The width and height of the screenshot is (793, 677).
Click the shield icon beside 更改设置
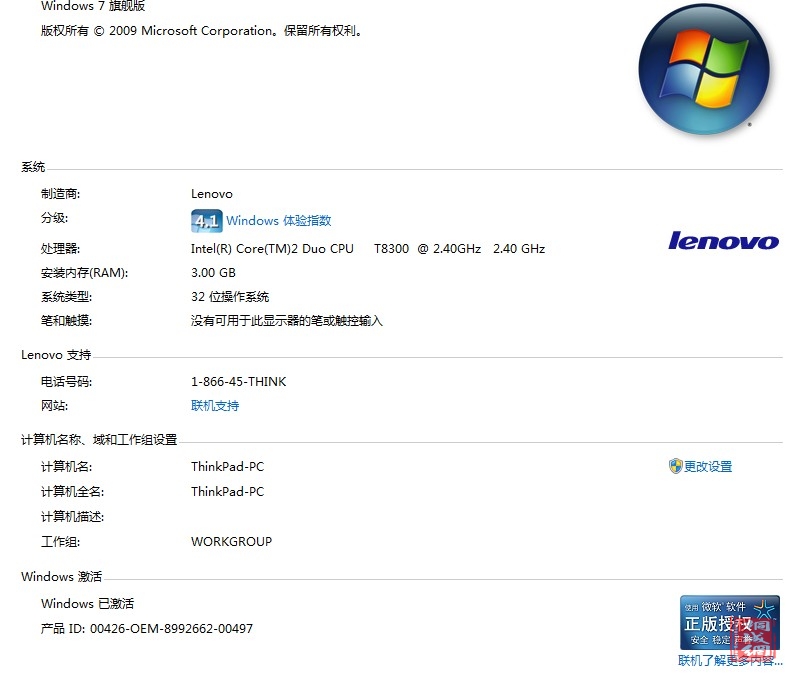[x=675, y=466]
